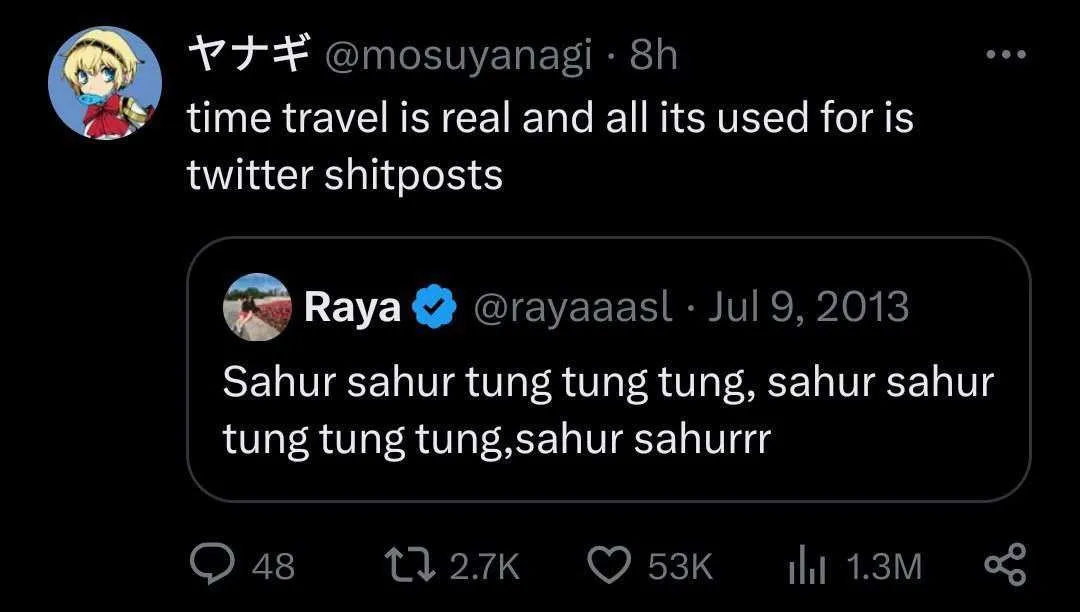
Task: Open view analytics bar chart icon
Action: pyautogui.click(x=805, y=566)
